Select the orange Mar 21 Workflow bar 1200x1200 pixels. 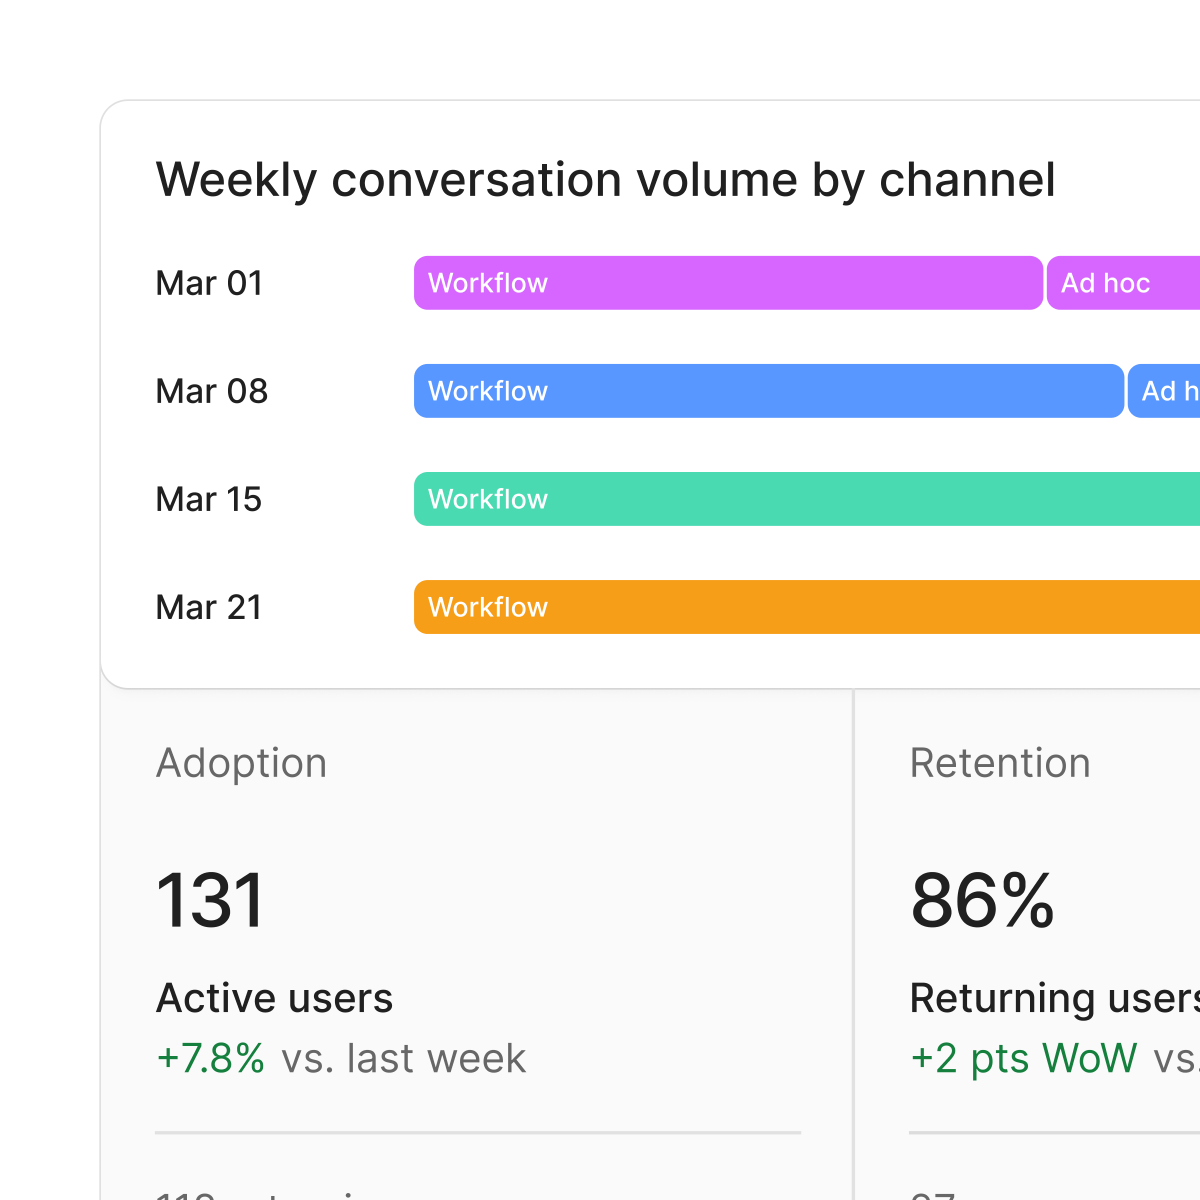[x=807, y=607]
